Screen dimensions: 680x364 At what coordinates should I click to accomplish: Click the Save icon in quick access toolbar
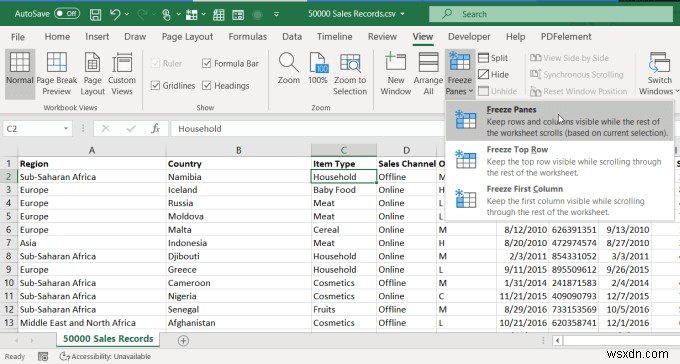[95, 14]
